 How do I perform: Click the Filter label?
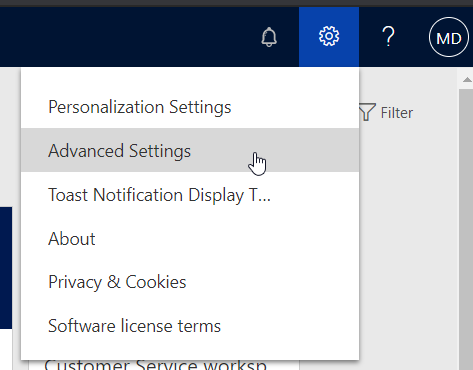click(397, 113)
